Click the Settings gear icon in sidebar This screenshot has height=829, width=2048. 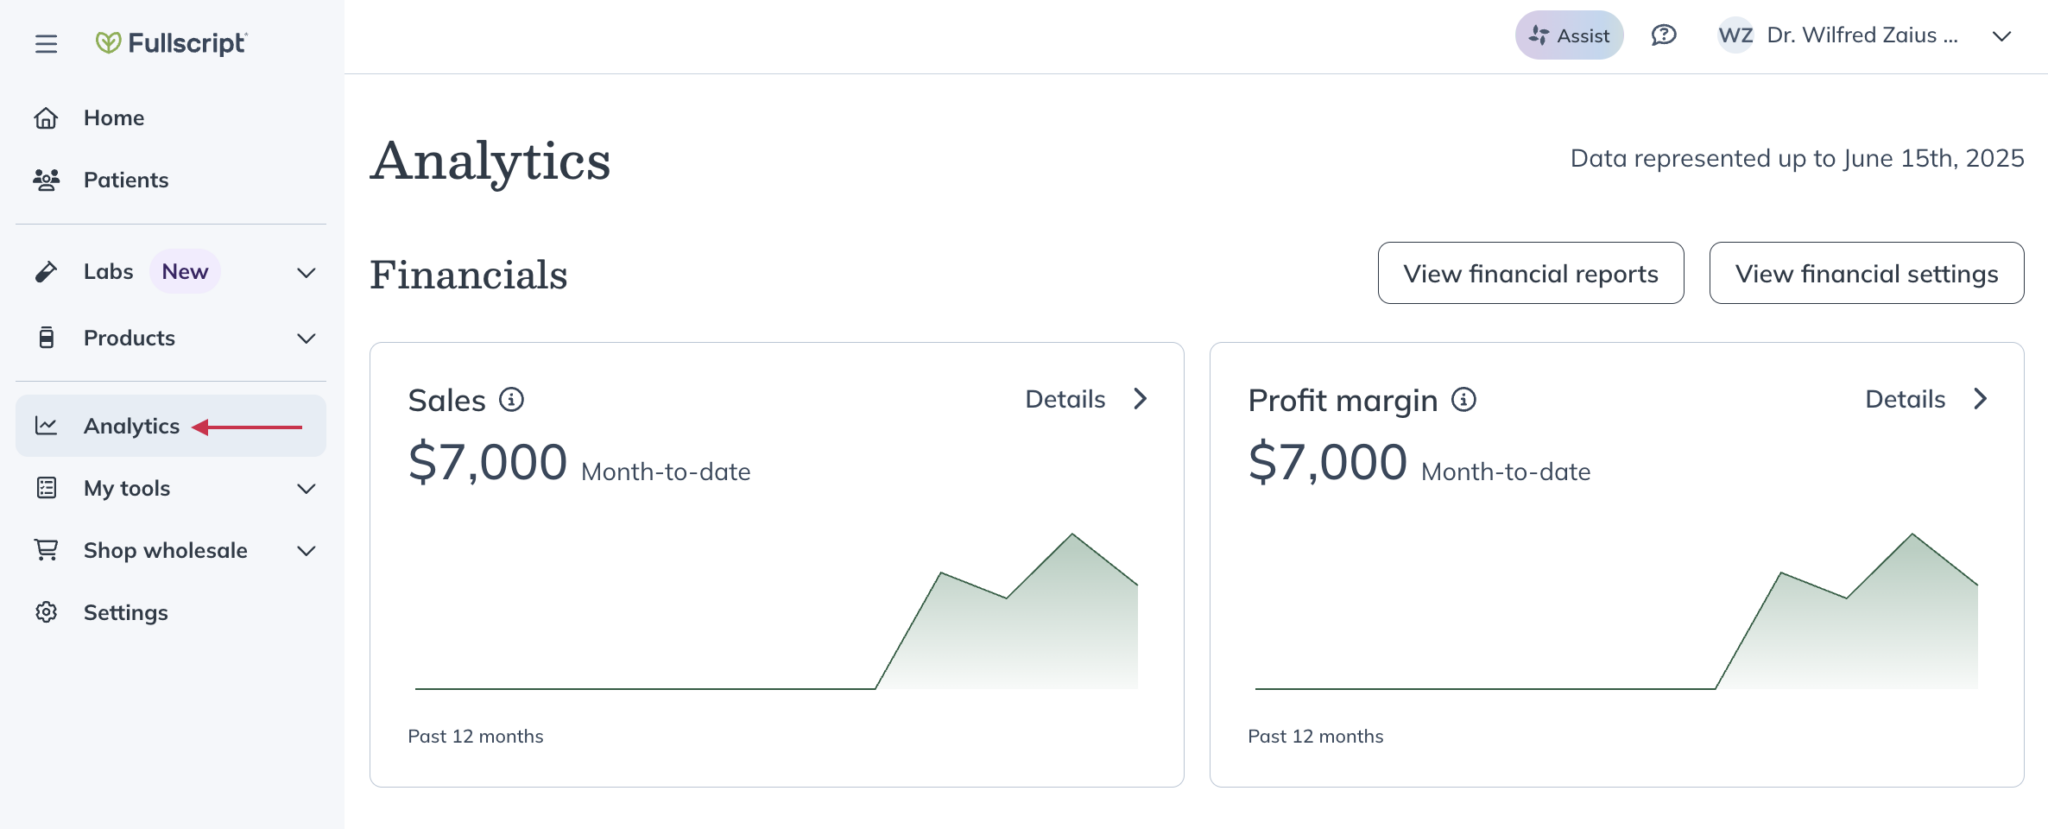pyautogui.click(x=46, y=612)
